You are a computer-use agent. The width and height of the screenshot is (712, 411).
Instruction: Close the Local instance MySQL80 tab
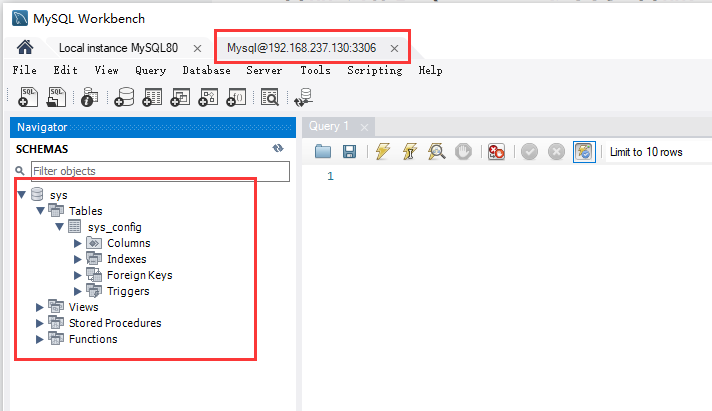click(197, 48)
